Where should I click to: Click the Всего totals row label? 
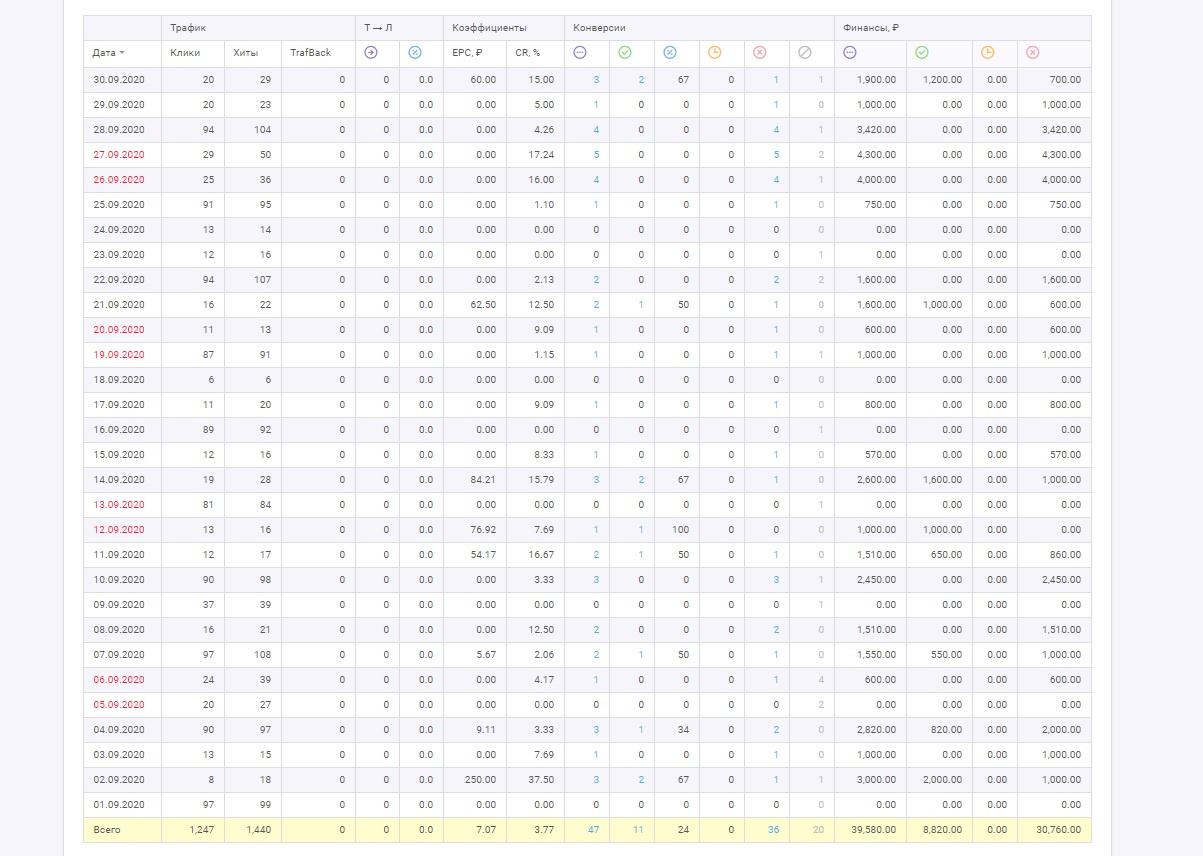[106, 829]
